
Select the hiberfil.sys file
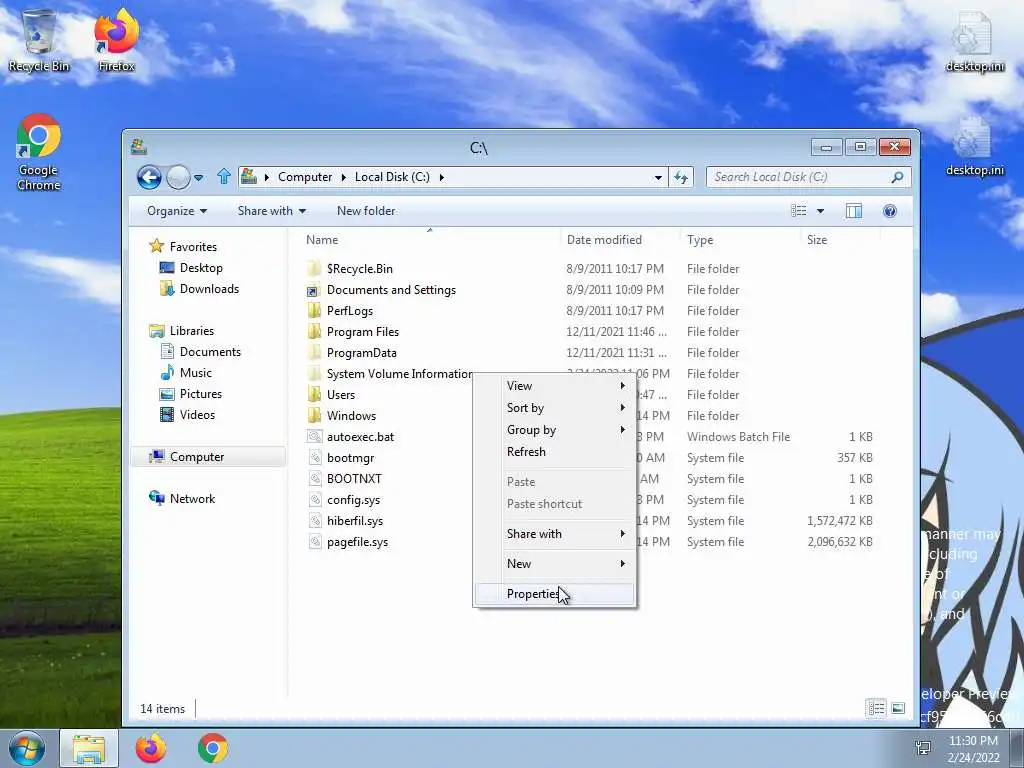pyautogui.click(x=345, y=520)
